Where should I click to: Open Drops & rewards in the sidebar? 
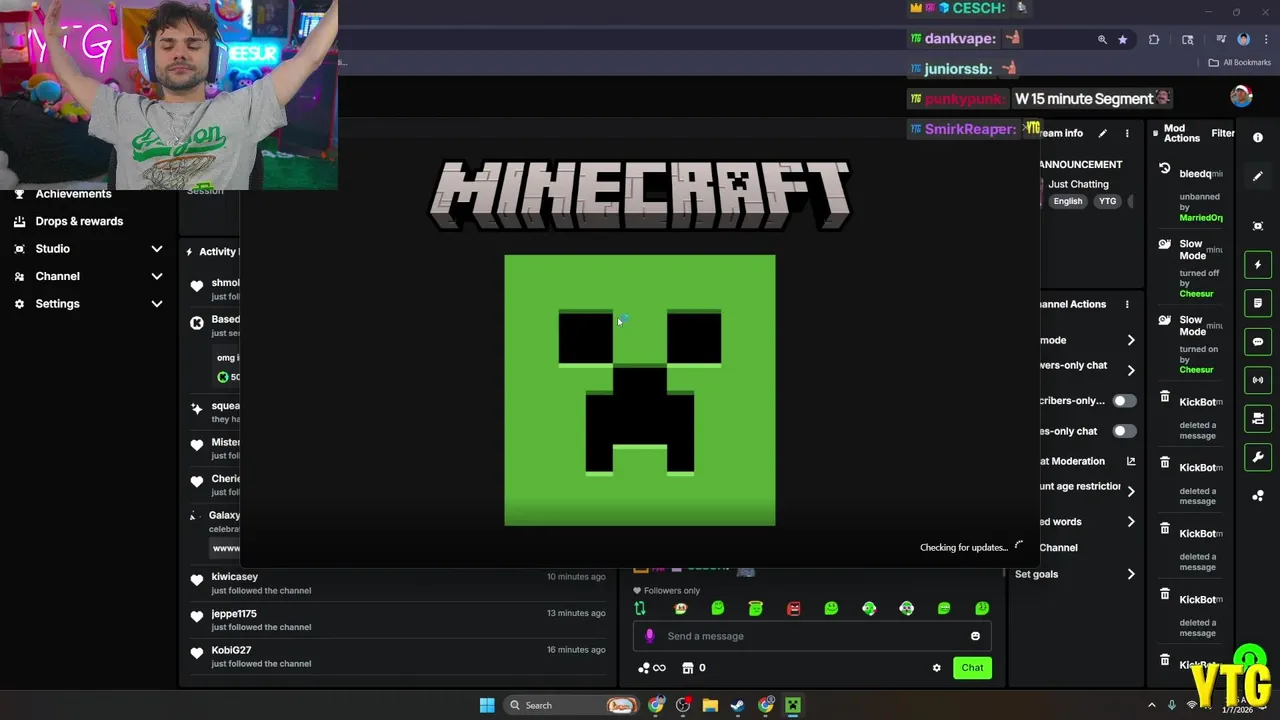[79, 221]
